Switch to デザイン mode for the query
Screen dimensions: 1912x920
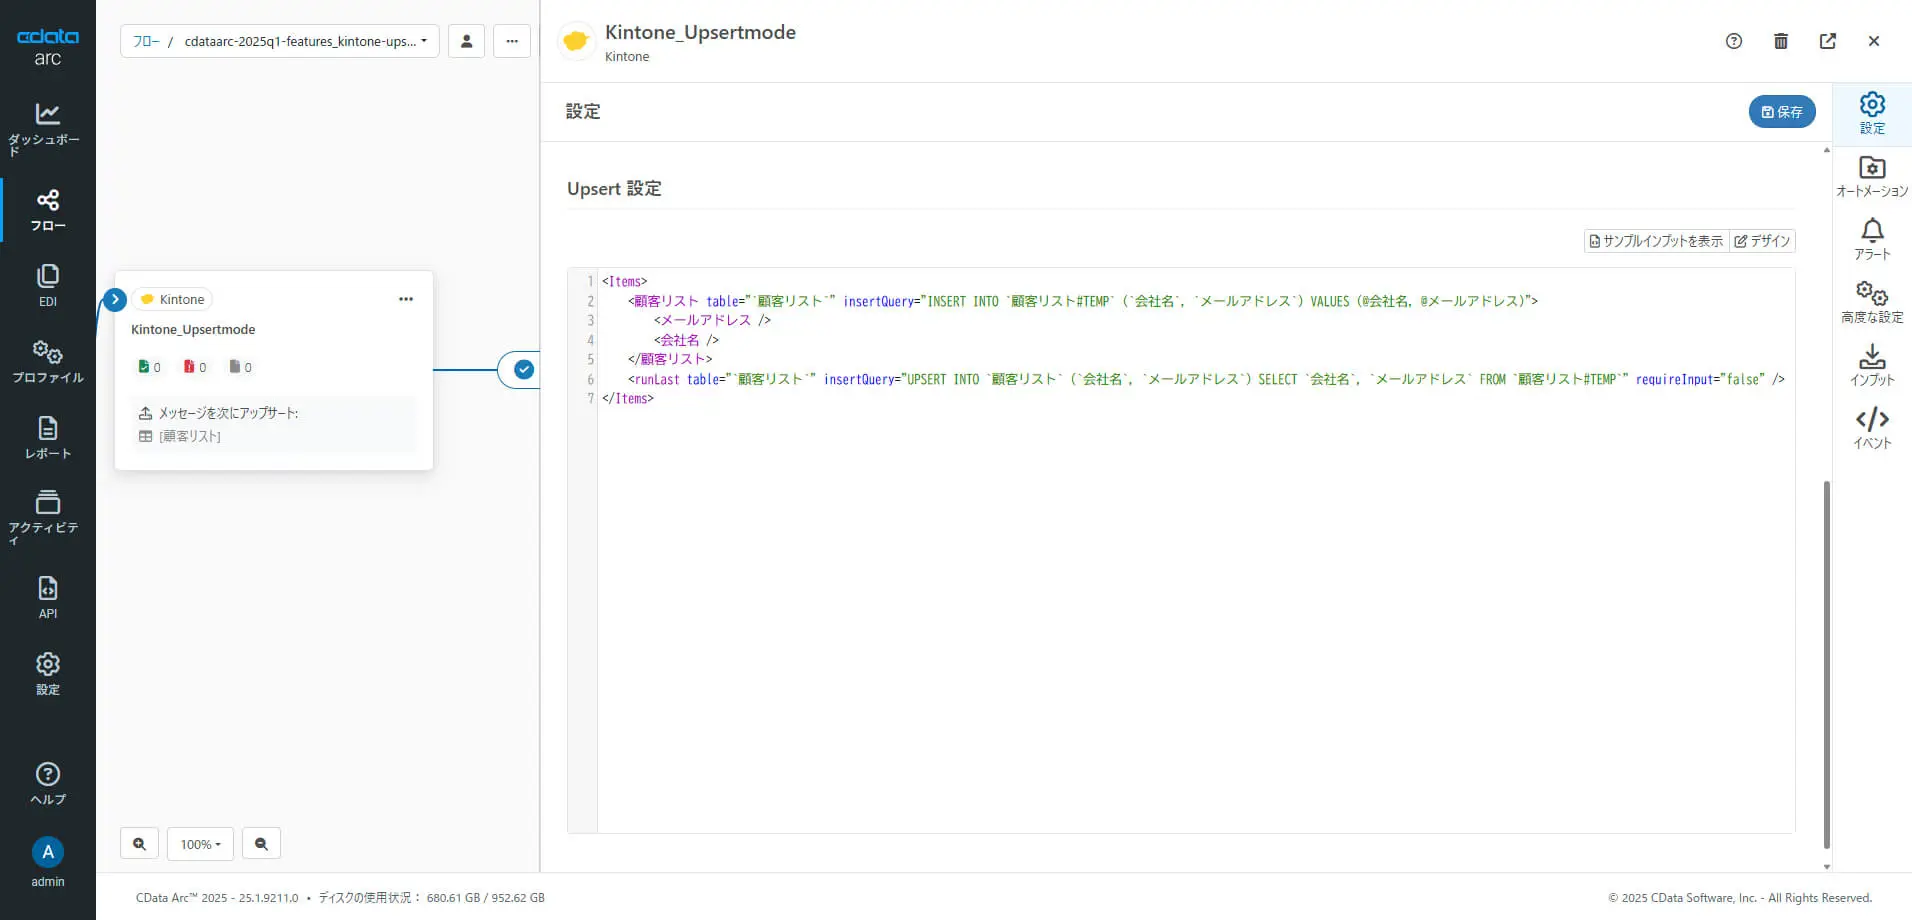coord(1762,240)
